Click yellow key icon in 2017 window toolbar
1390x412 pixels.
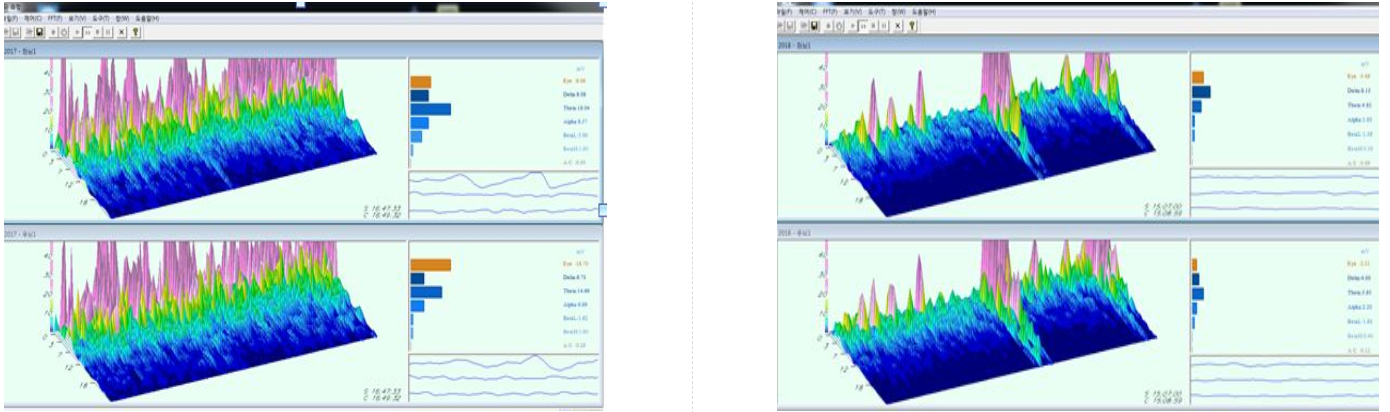point(135,32)
